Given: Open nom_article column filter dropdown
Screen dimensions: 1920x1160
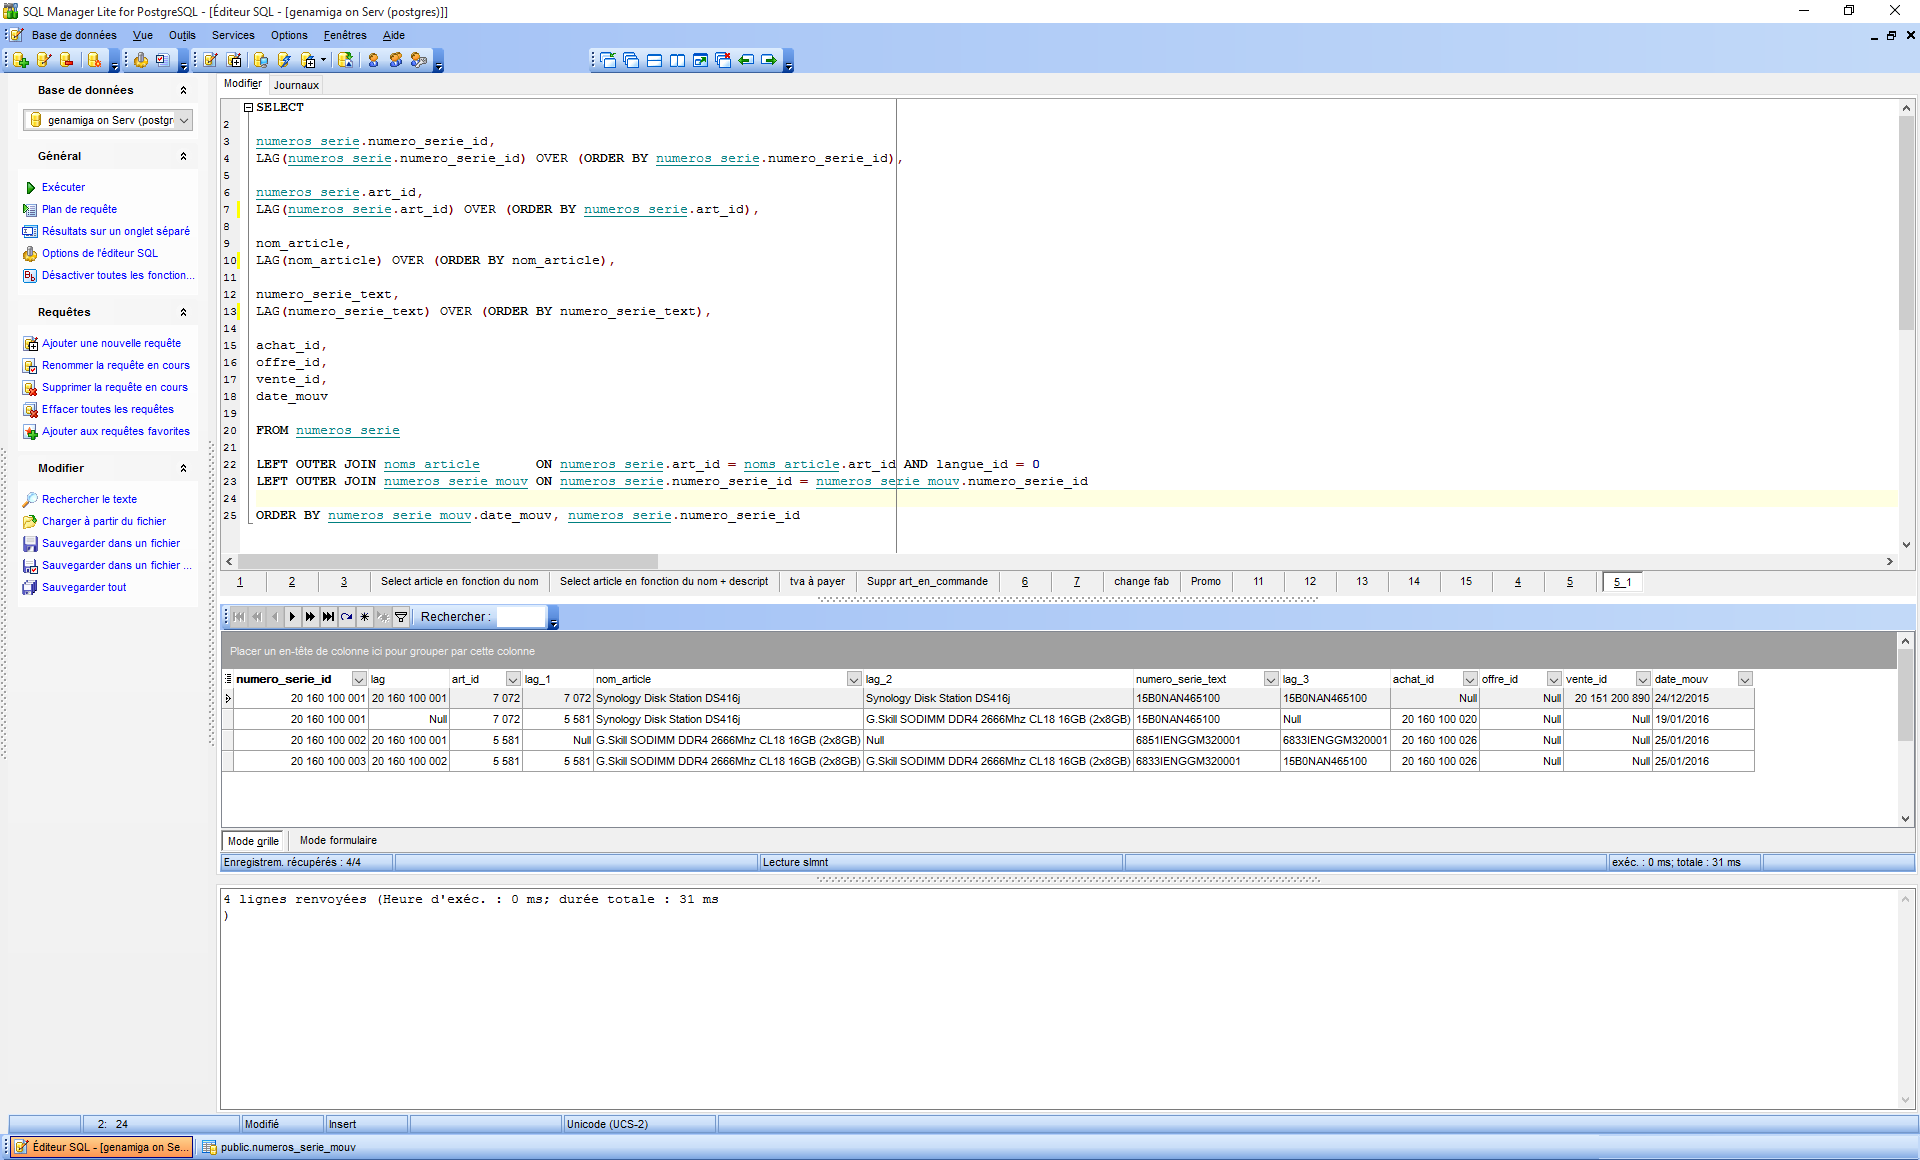Looking at the screenshot, I should click(854, 679).
